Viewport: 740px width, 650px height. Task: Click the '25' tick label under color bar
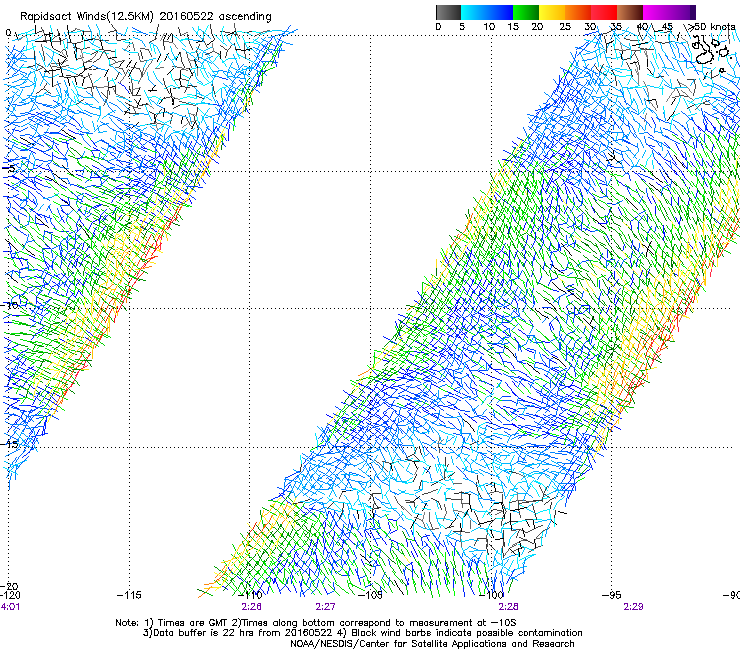click(565, 27)
